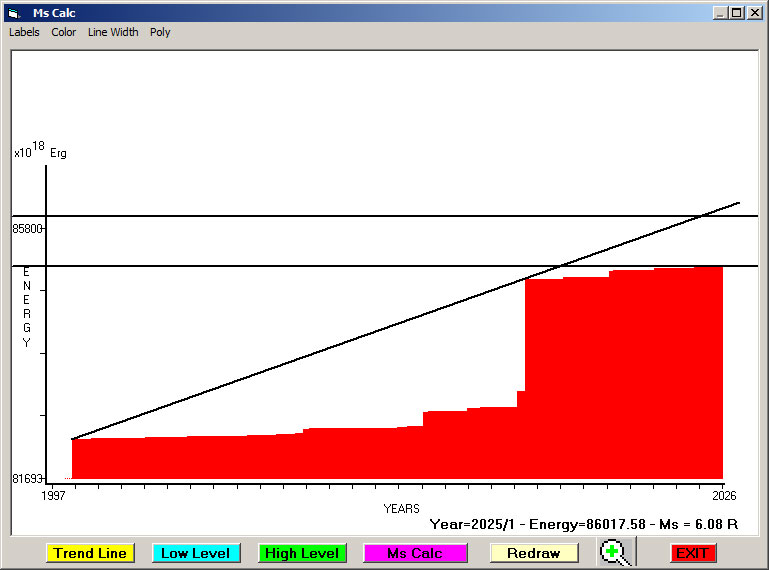Viewport: 769px width, 570px height.
Task: Click the Redraw button
Action: pyautogui.click(x=533, y=553)
